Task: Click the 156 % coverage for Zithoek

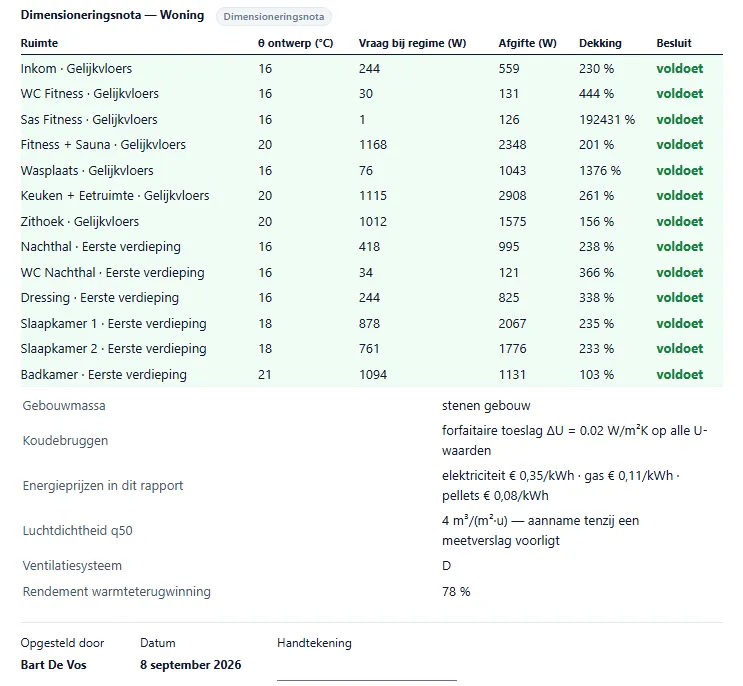Action: tap(597, 222)
